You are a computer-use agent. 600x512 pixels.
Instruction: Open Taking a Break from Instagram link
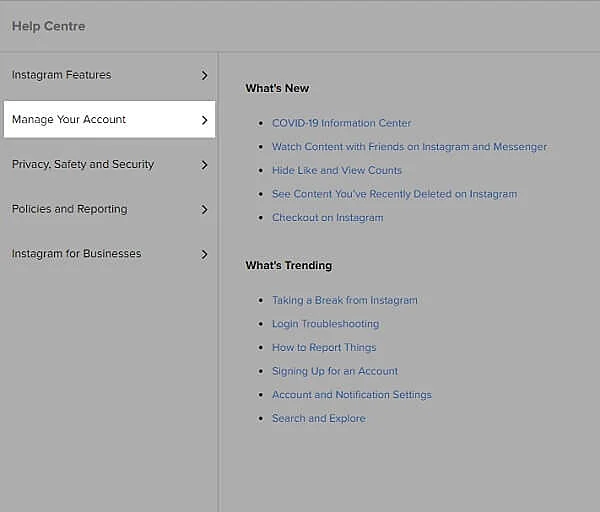(x=344, y=300)
